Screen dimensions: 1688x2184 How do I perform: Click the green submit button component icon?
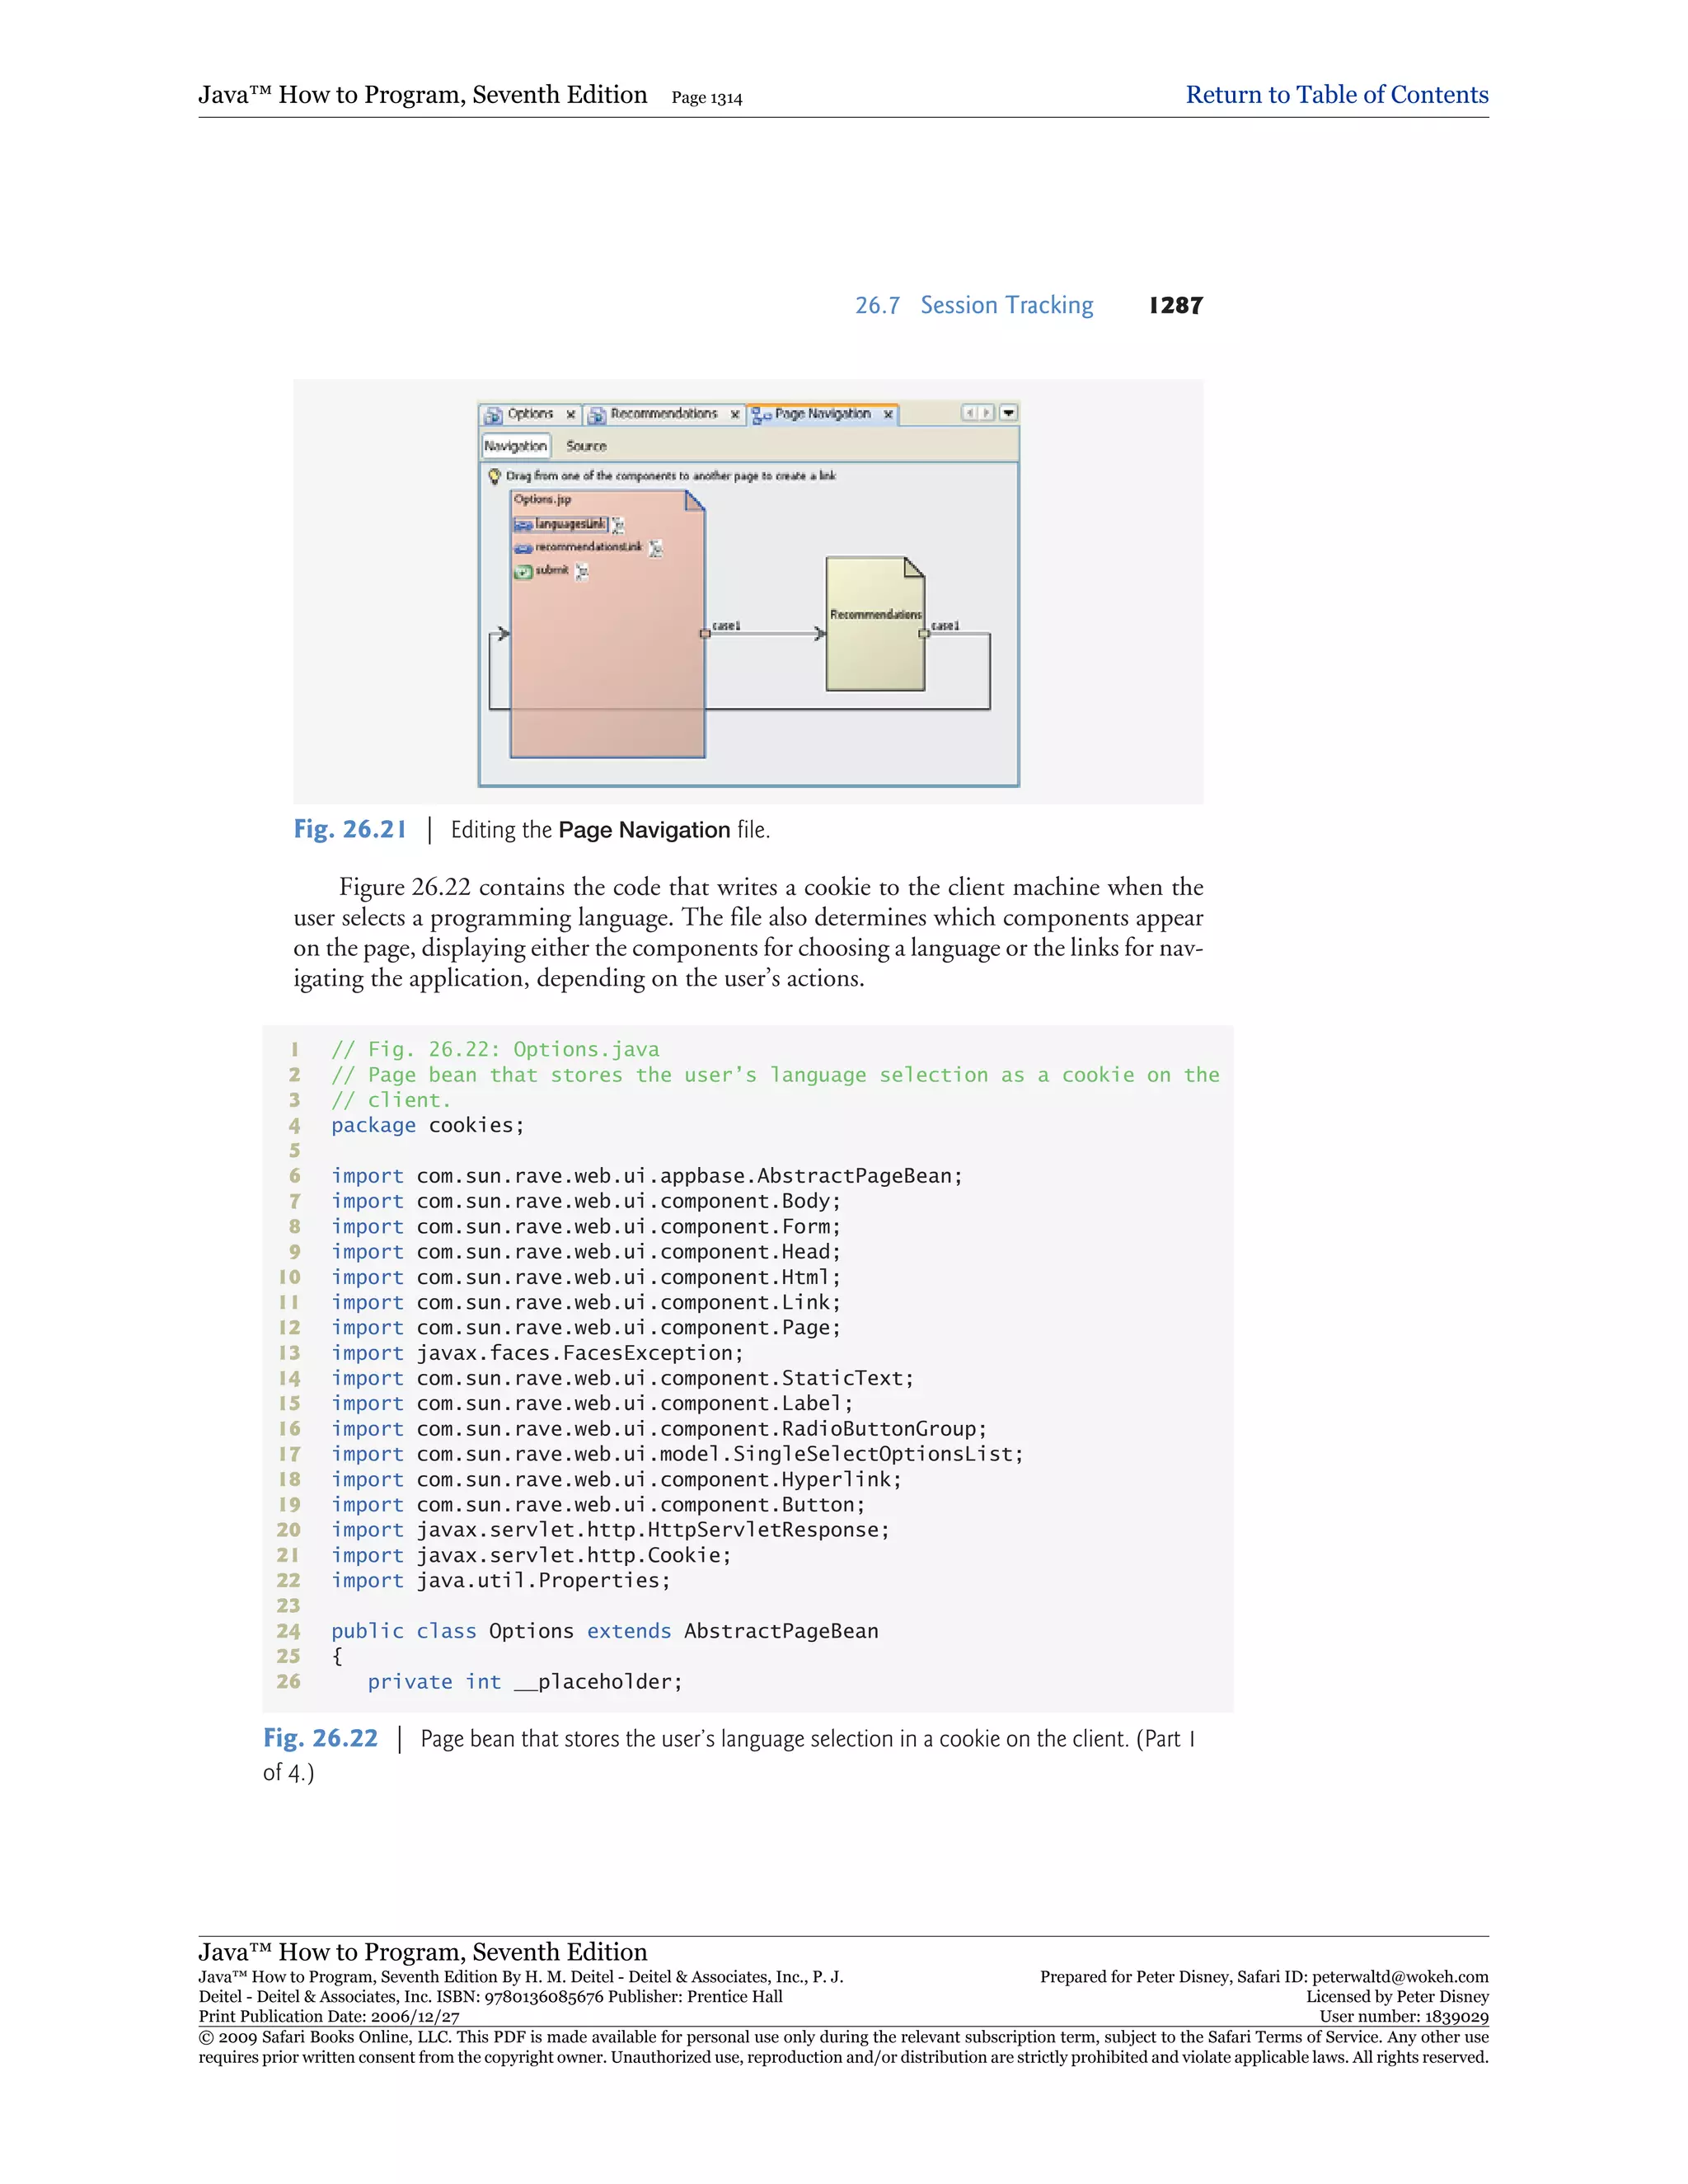click(x=523, y=572)
